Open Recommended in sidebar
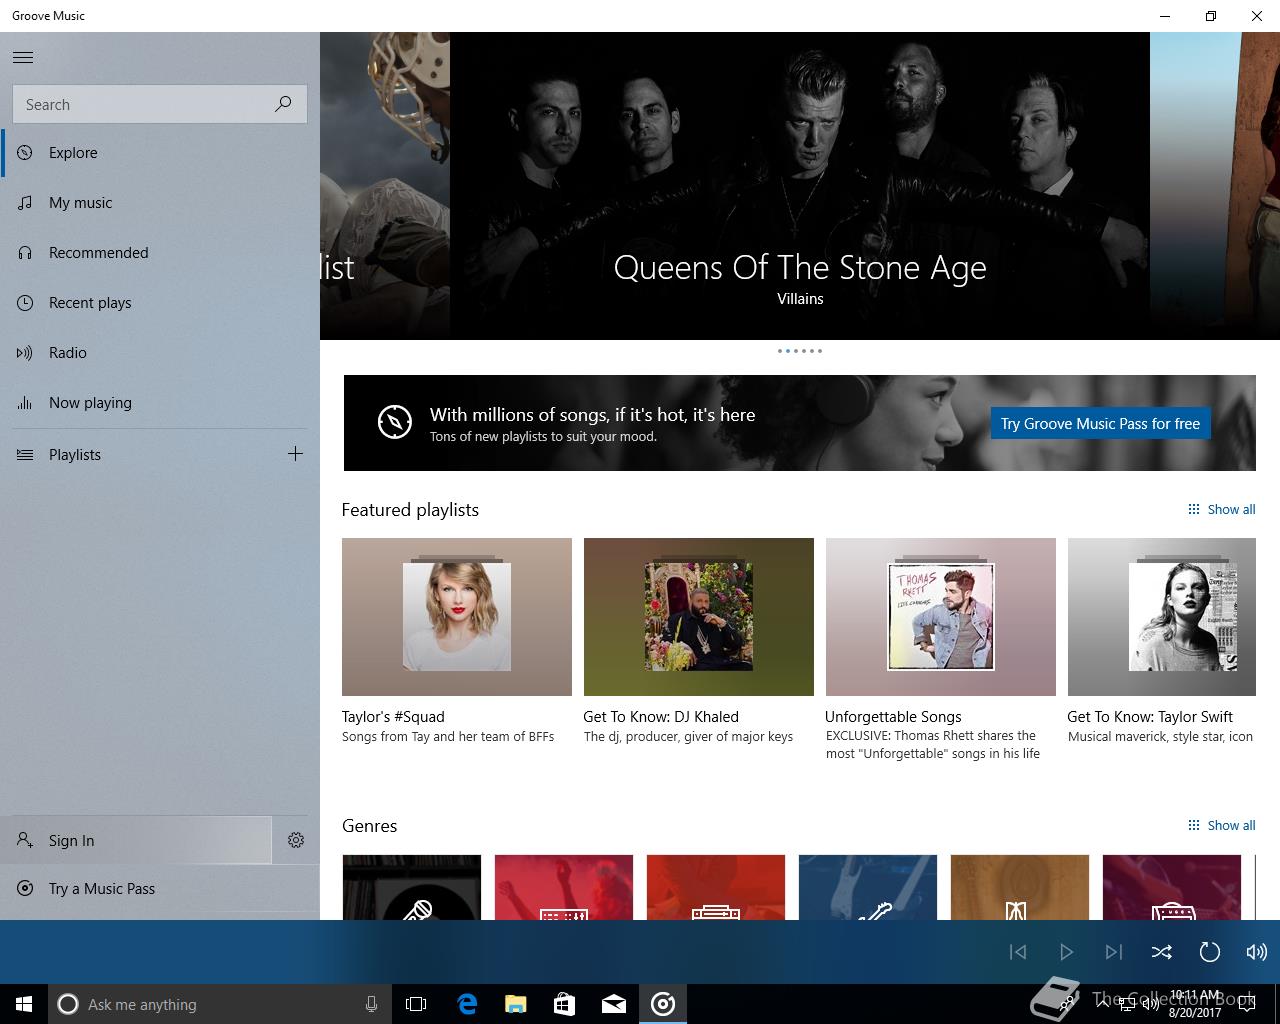 [x=160, y=253]
